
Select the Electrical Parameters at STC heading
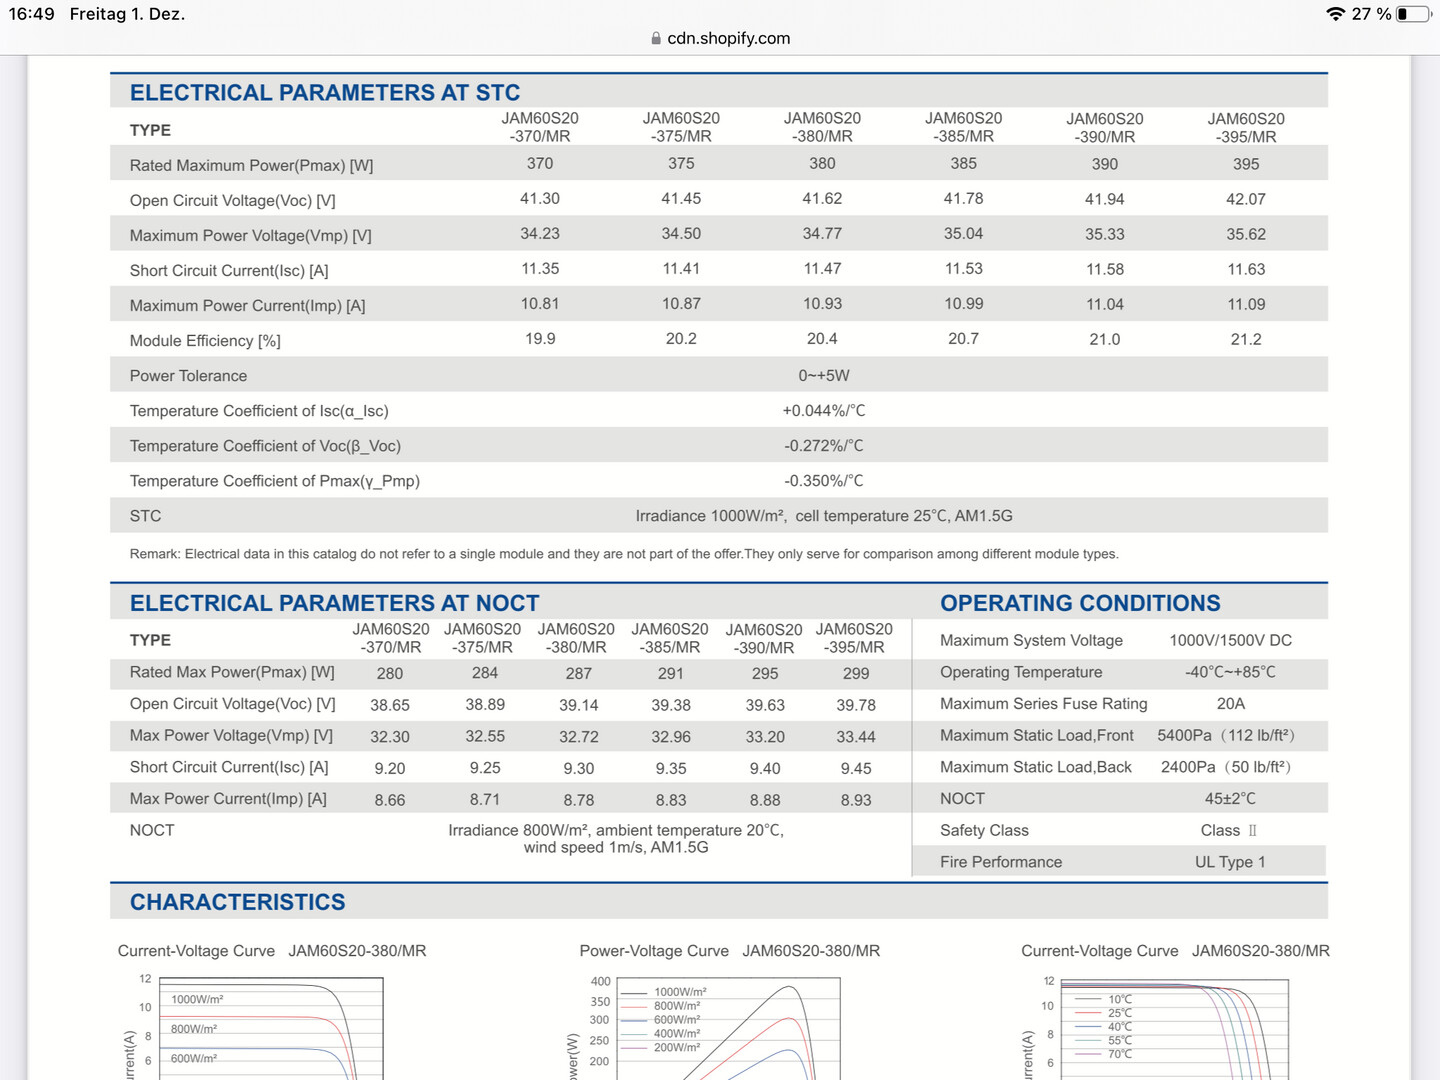point(325,93)
